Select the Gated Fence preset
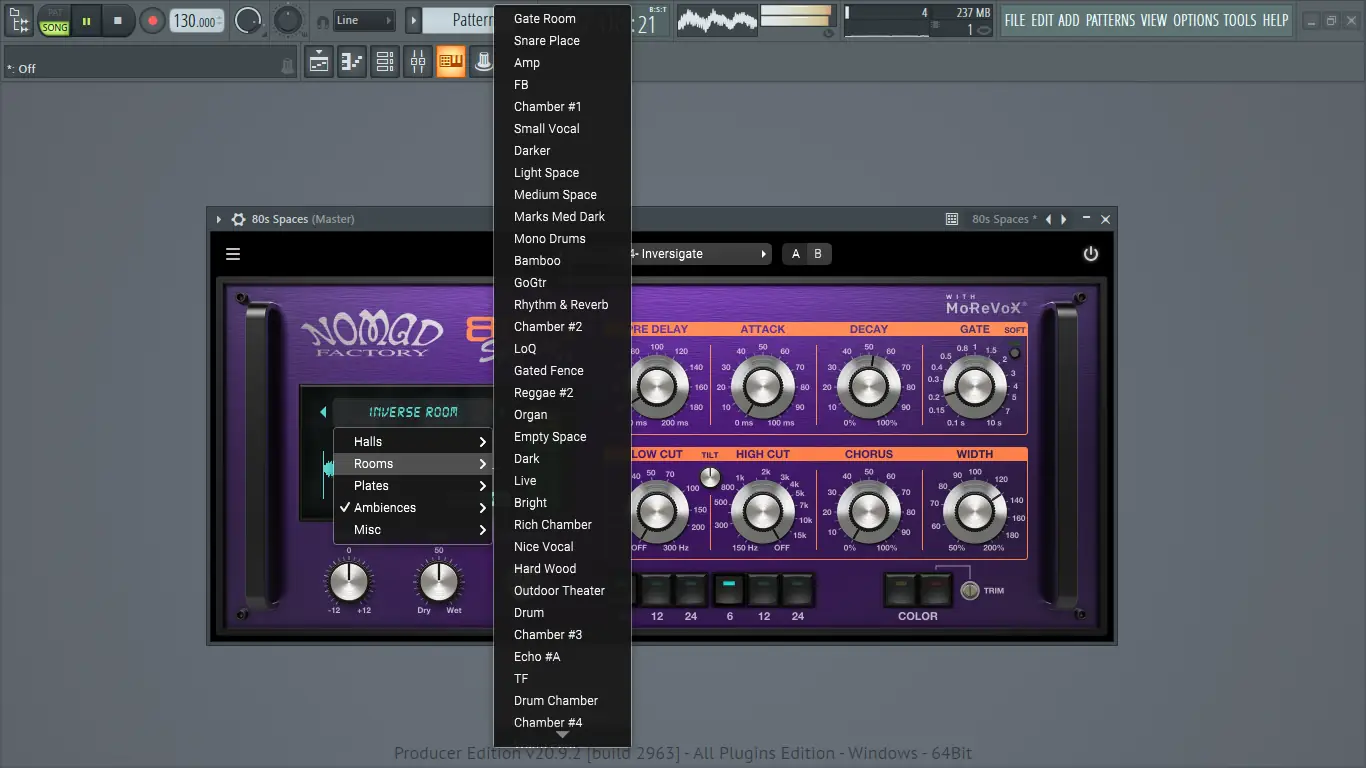Image resolution: width=1366 pixels, height=768 pixels. click(562, 371)
